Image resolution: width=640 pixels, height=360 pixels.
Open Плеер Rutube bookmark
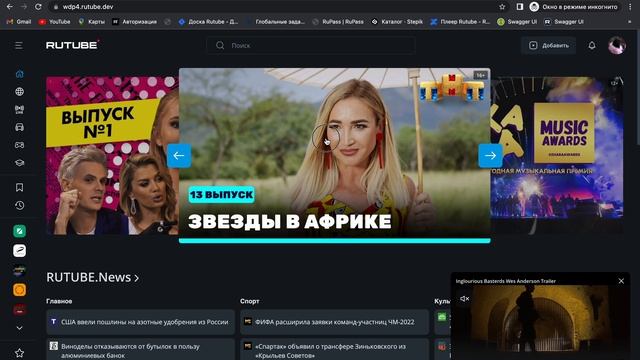[460, 22]
